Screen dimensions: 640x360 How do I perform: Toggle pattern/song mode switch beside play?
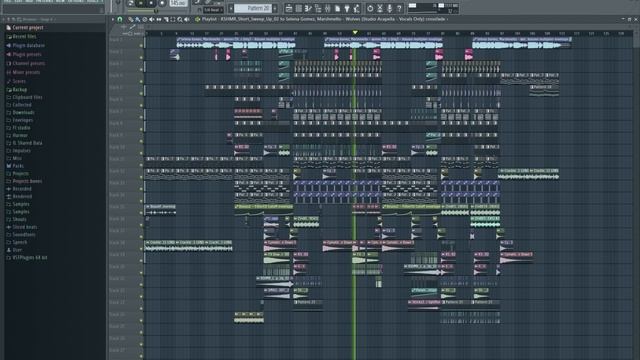click(131, 3)
